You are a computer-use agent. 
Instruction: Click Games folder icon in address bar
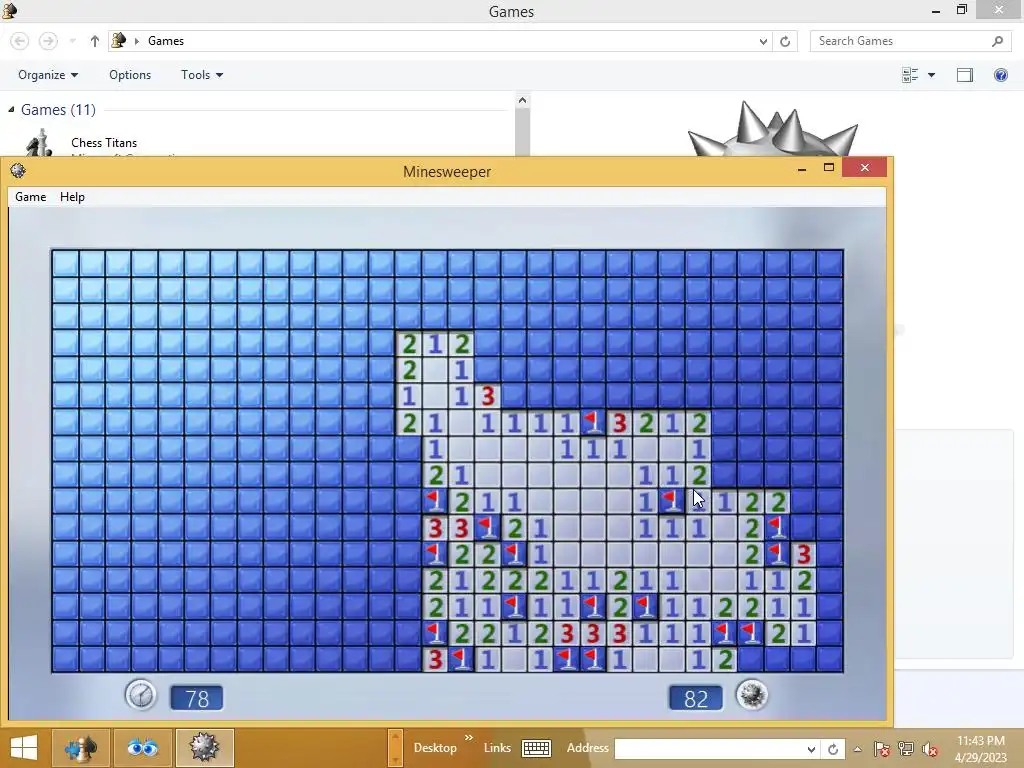point(118,41)
